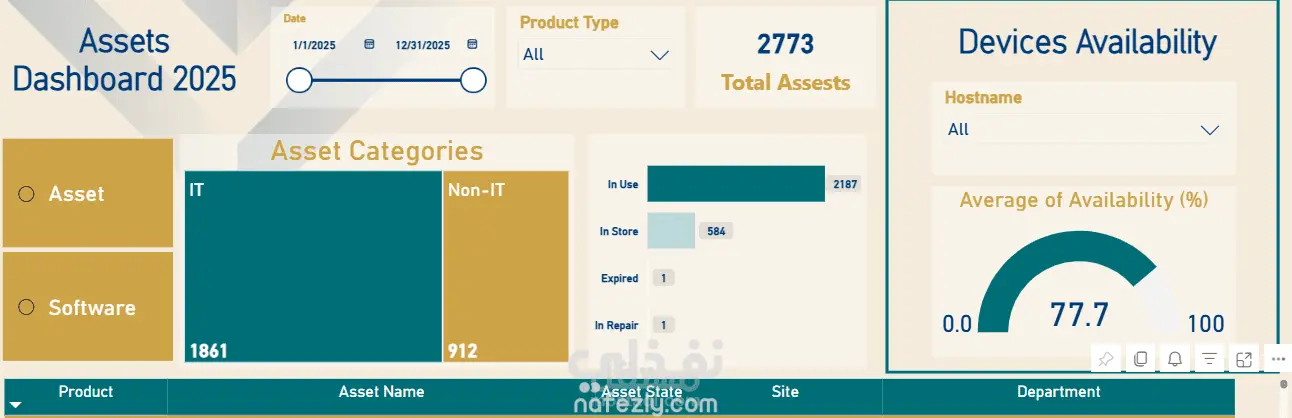
Task: Select the Asset radio button
Action: [x=27, y=194]
